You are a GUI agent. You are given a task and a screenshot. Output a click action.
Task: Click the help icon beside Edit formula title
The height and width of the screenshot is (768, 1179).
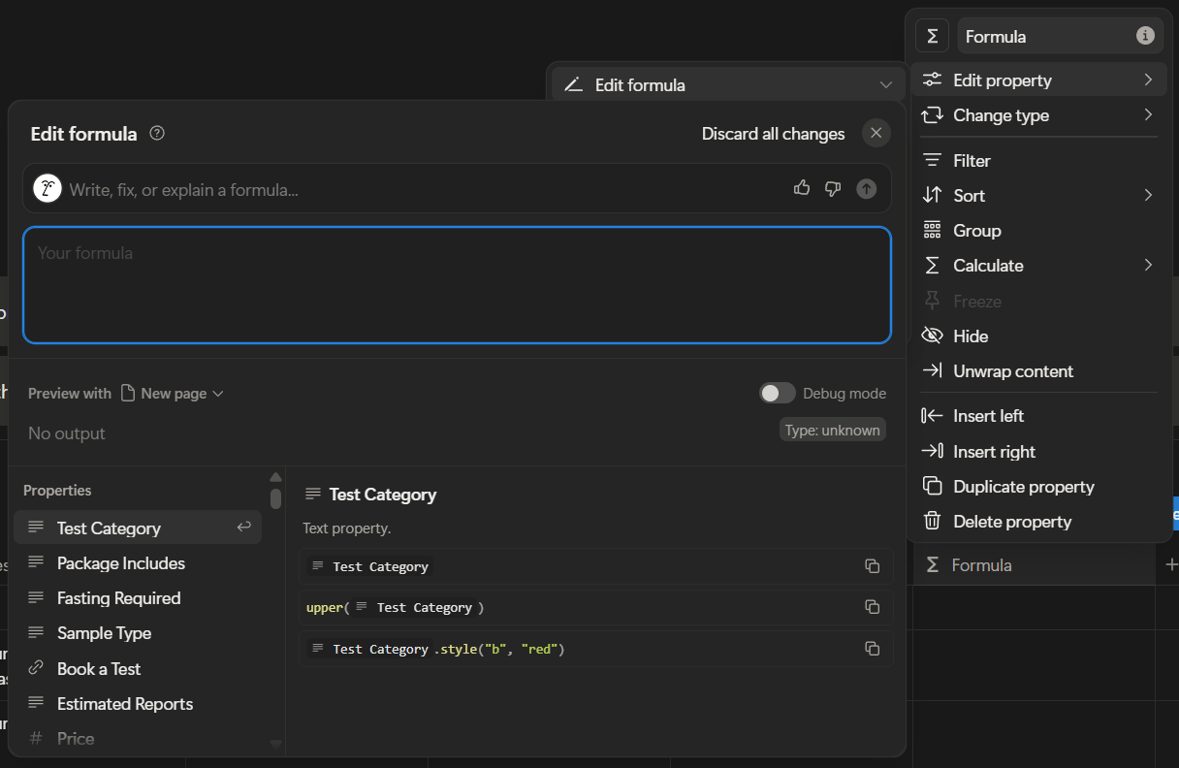click(x=157, y=133)
